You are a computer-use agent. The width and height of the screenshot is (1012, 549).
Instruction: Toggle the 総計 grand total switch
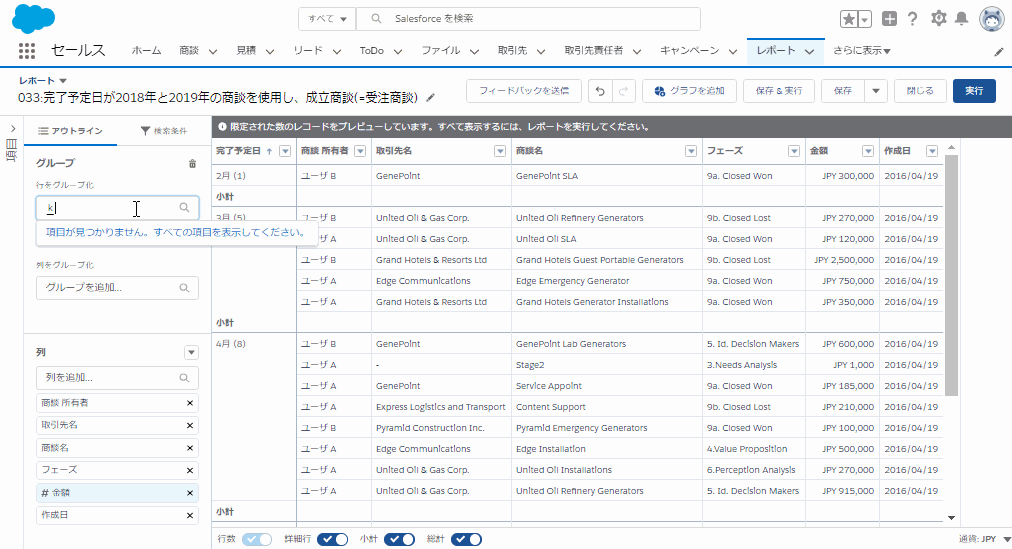click(x=467, y=539)
